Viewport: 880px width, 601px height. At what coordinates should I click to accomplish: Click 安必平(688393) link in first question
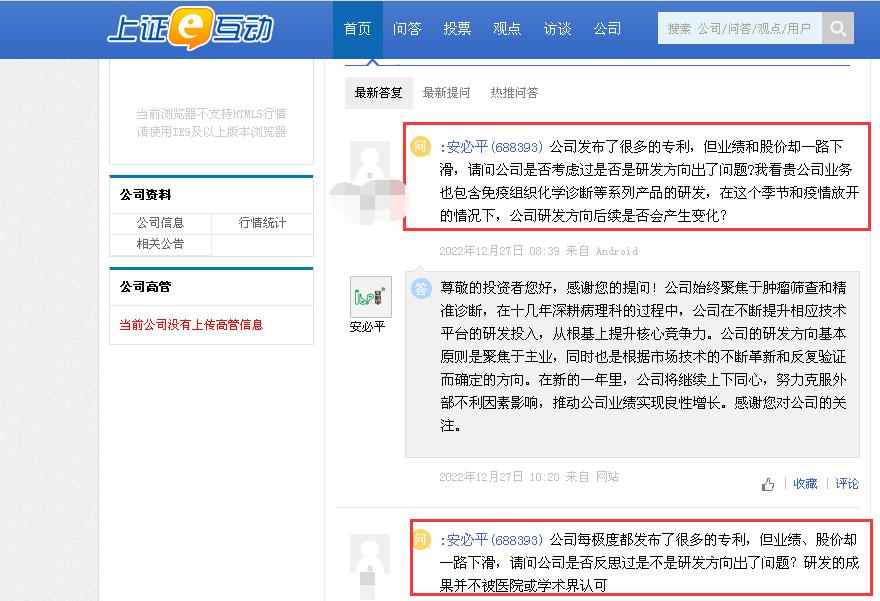[494, 147]
